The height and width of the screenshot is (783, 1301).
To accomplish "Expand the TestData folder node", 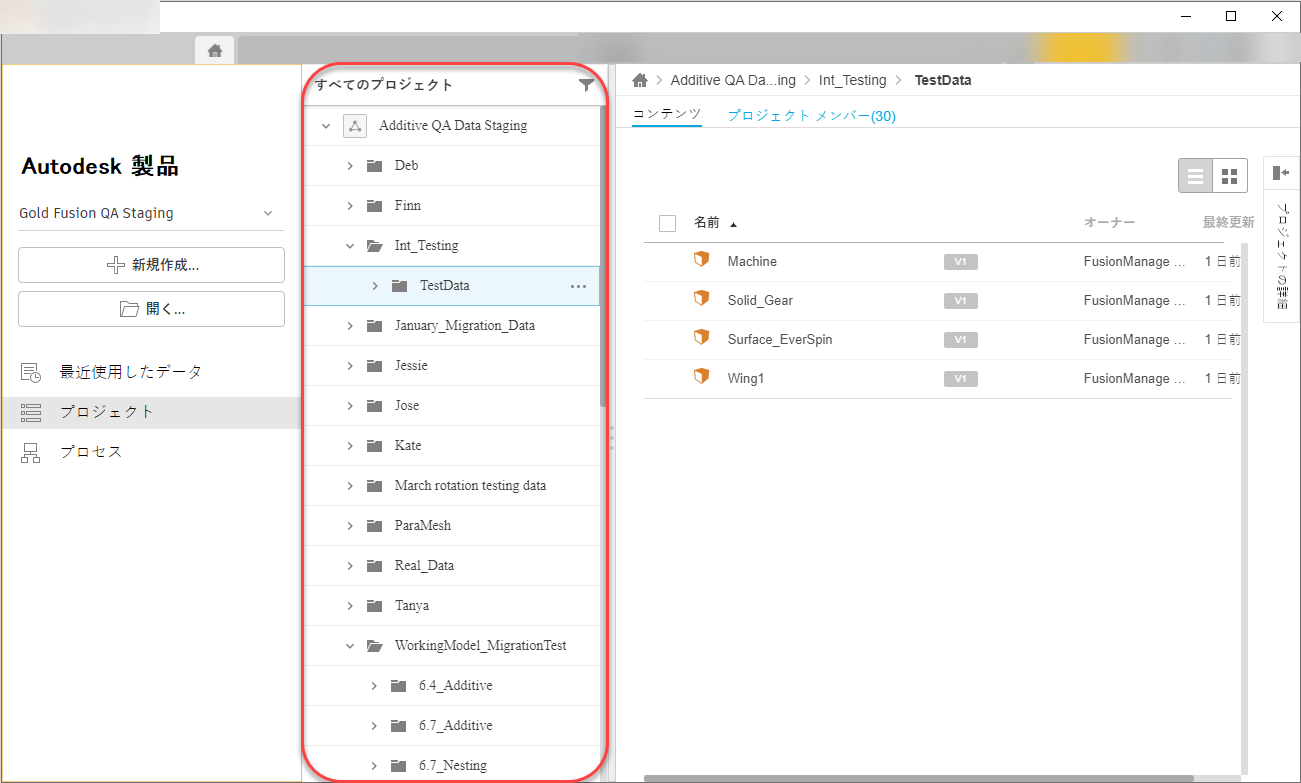I will 374,286.
